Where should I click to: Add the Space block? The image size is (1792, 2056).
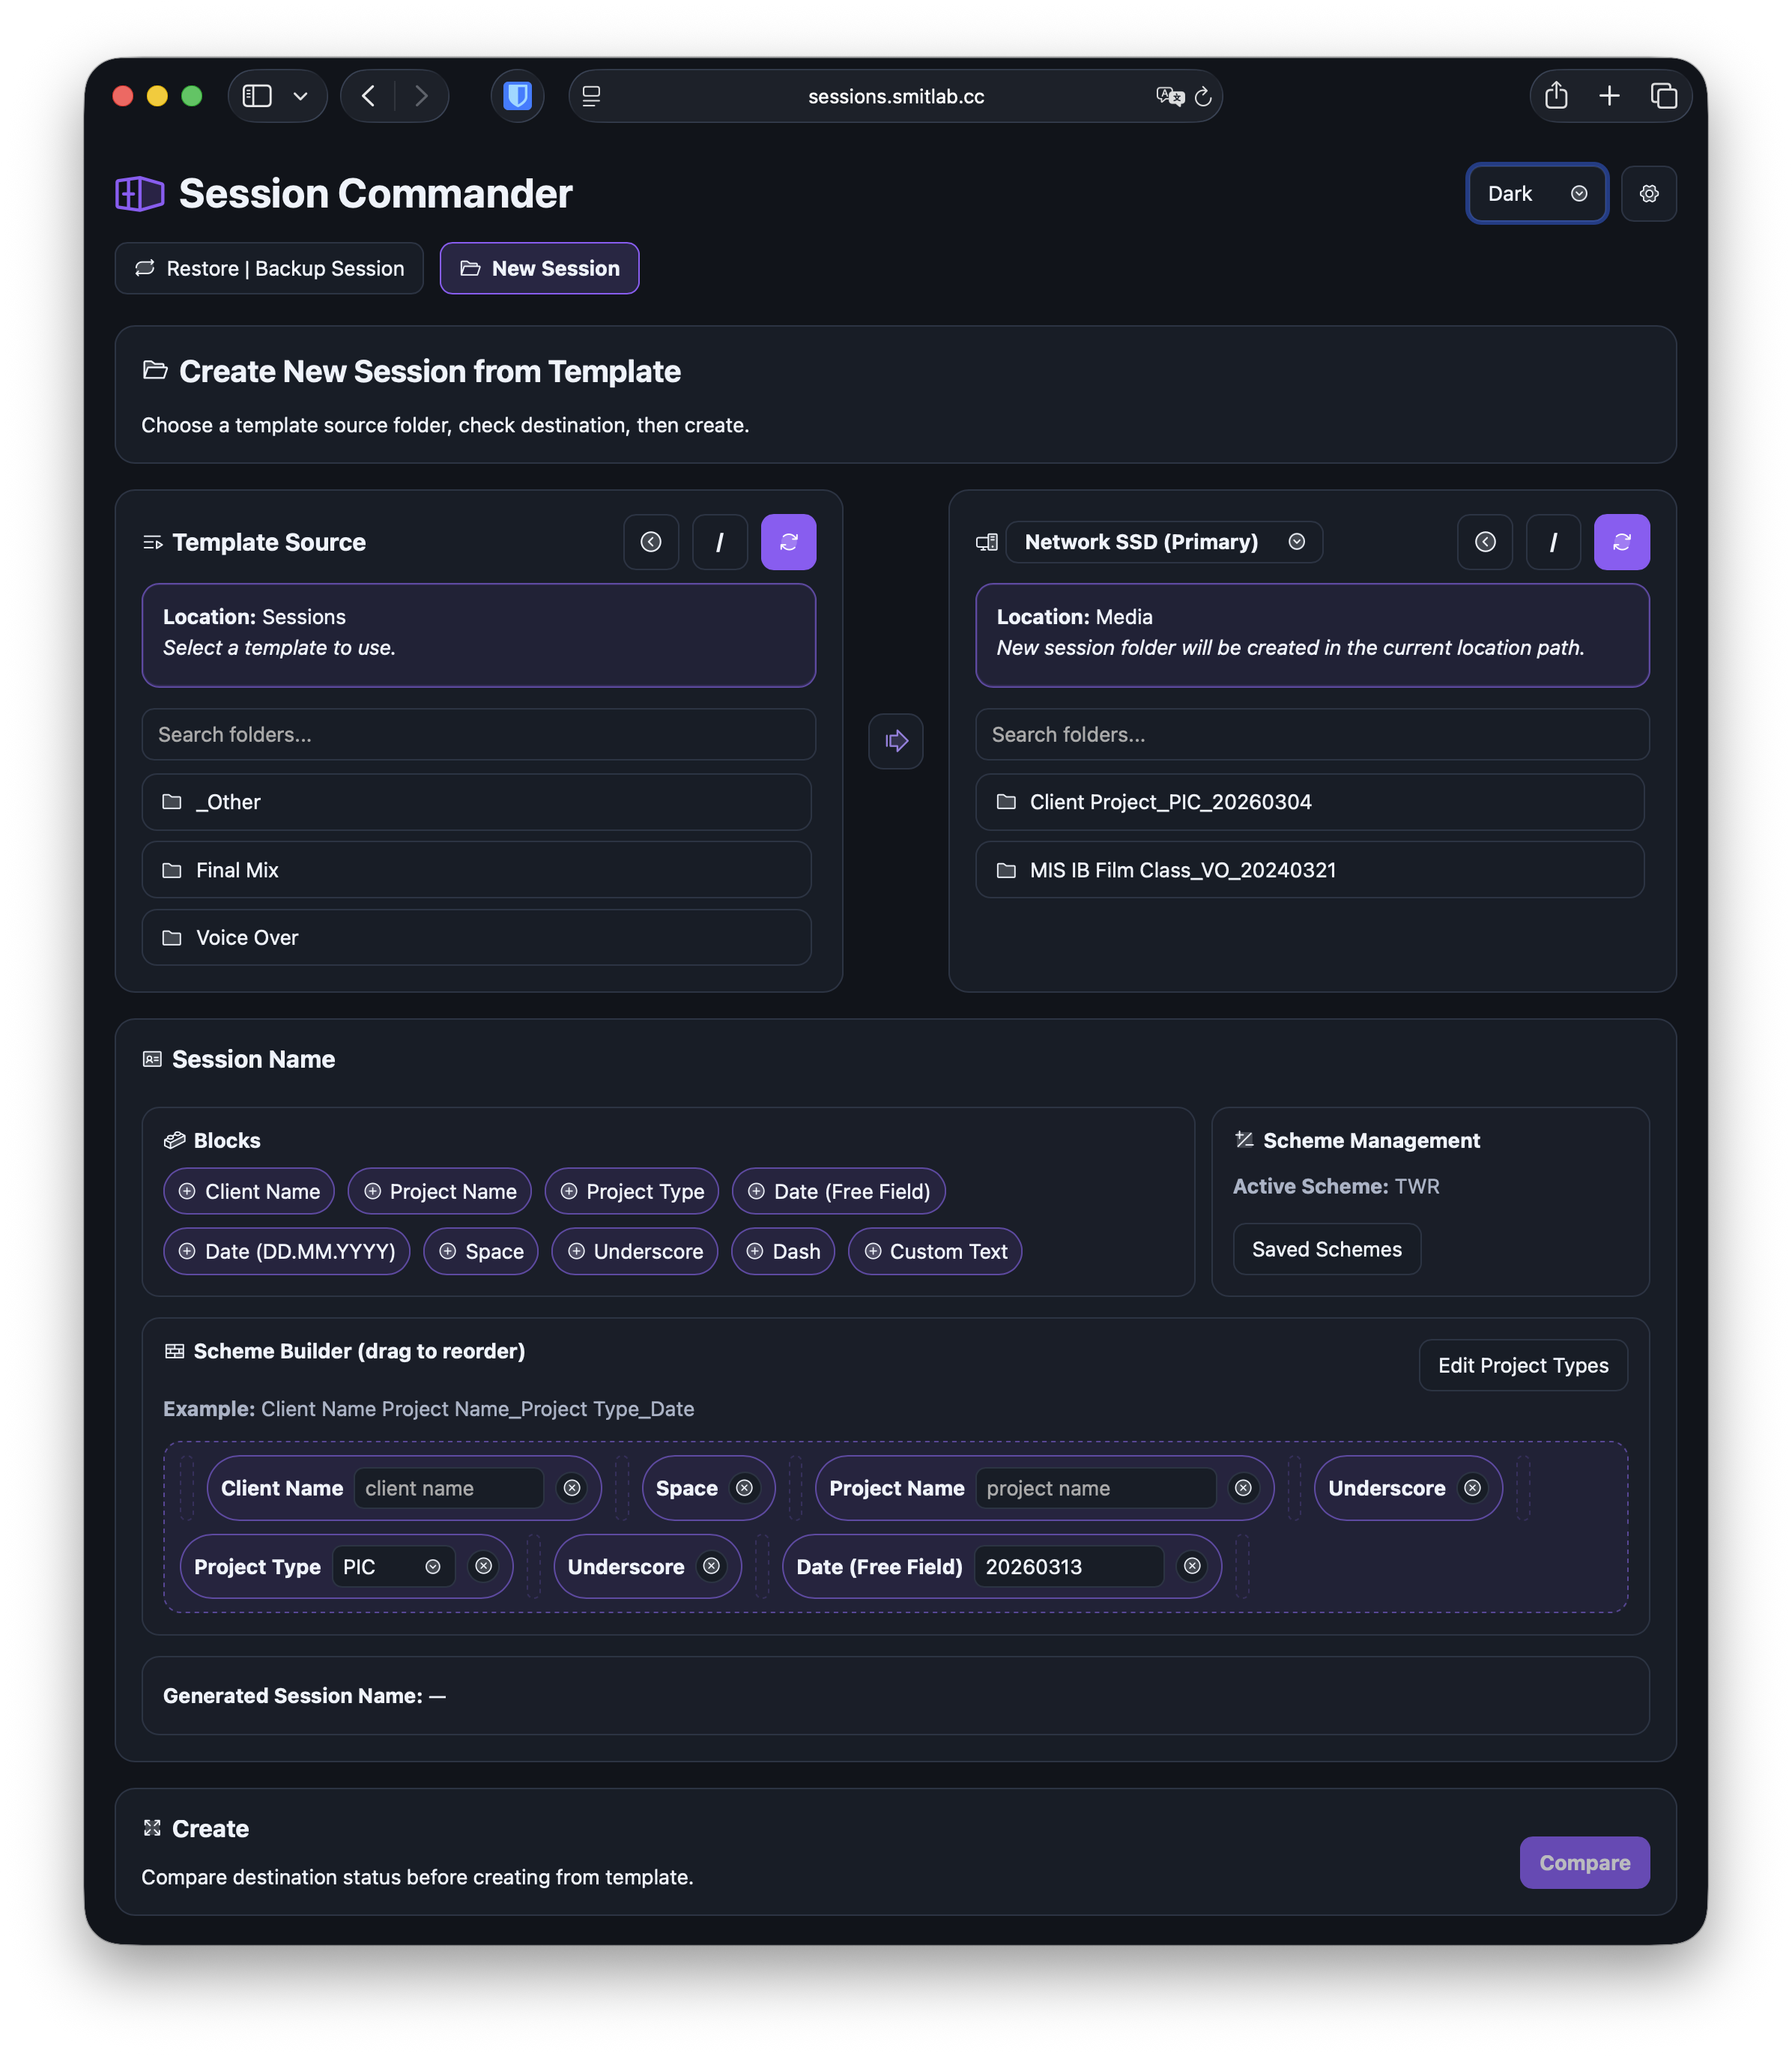pyautogui.click(x=481, y=1251)
